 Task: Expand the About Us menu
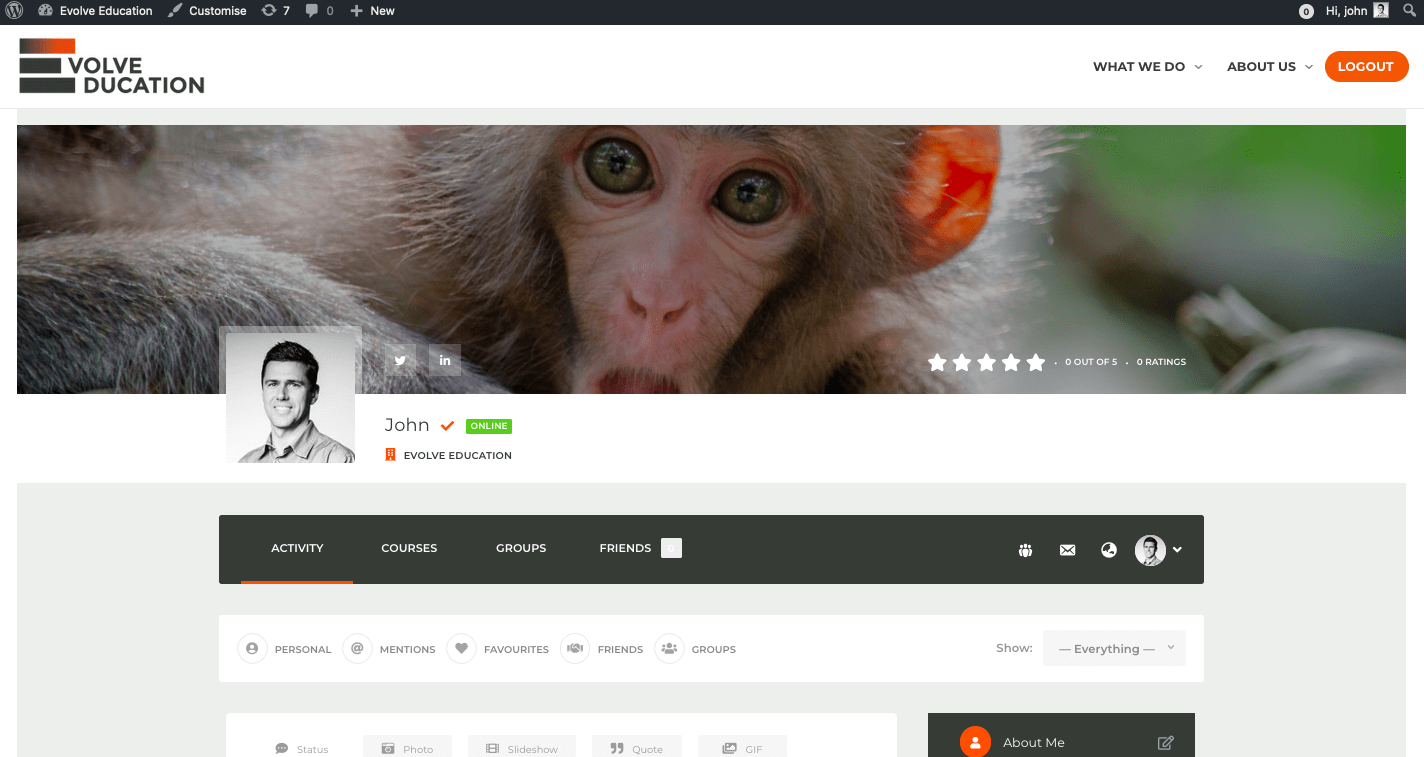pos(1270,67)
